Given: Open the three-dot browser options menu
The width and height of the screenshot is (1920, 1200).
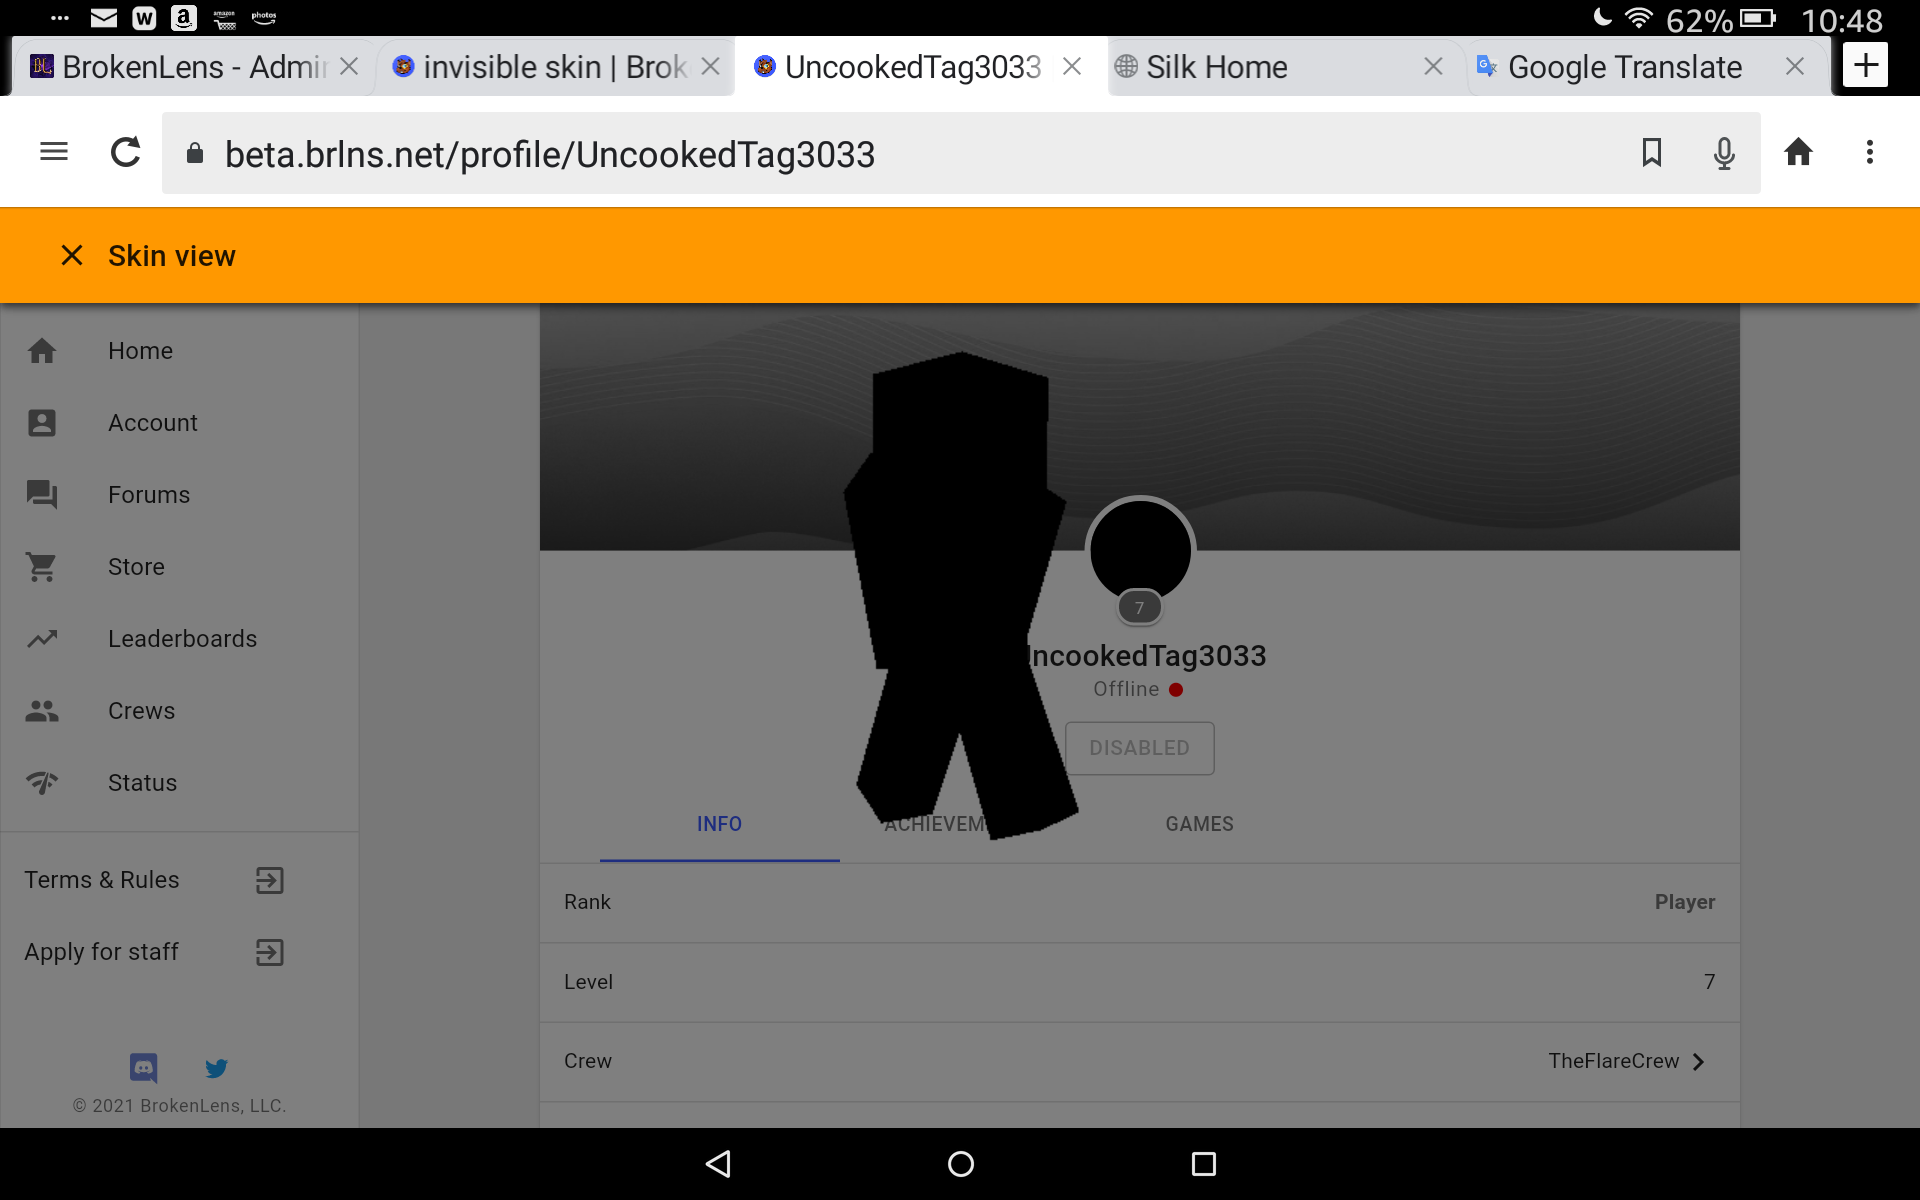Looking at the screenshot, I should point(1870,152).
